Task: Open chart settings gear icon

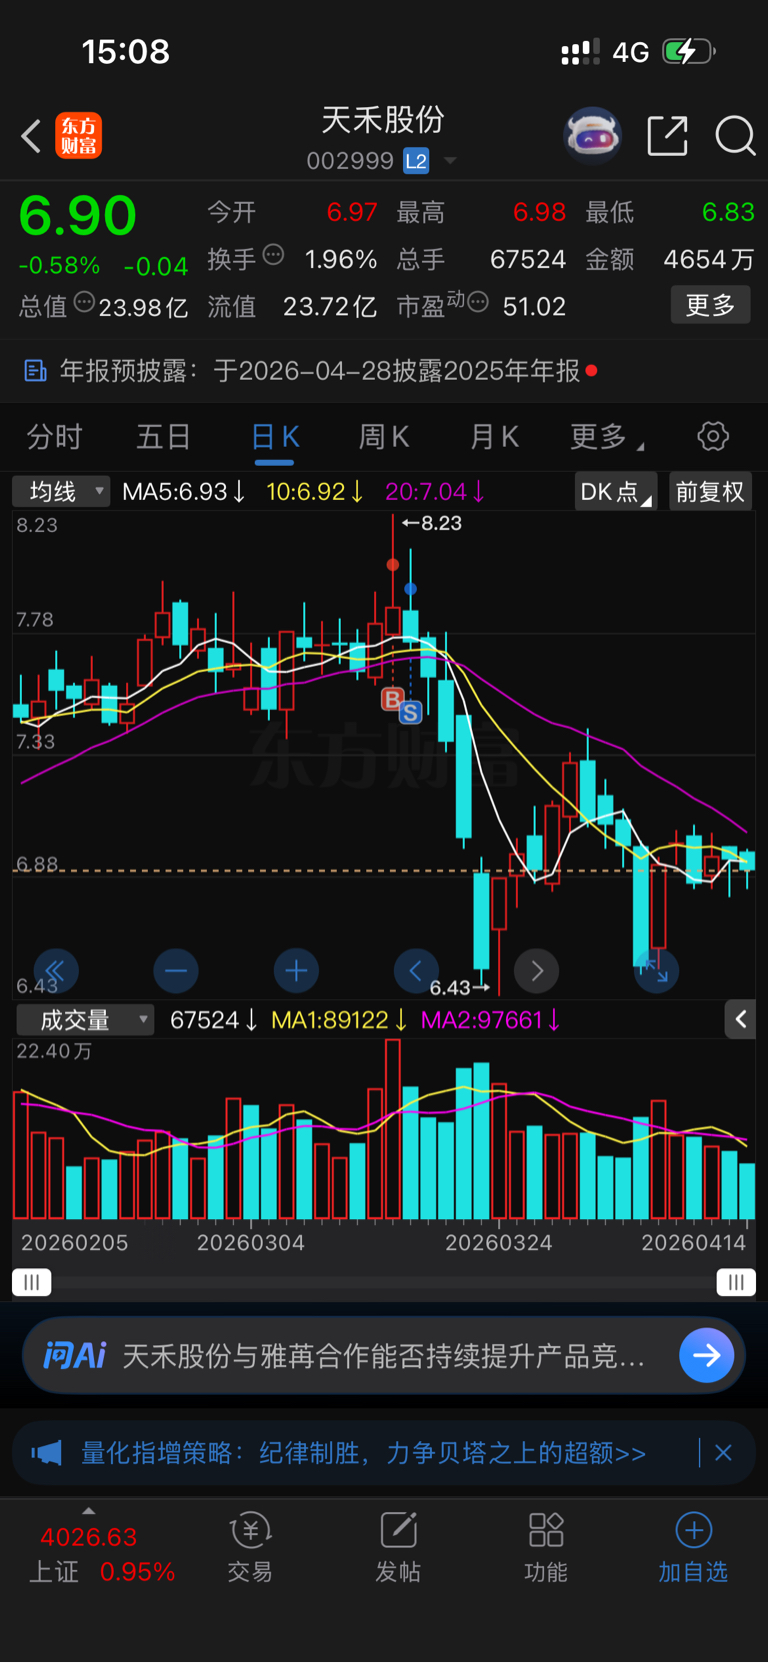Action: coord(713,437)
